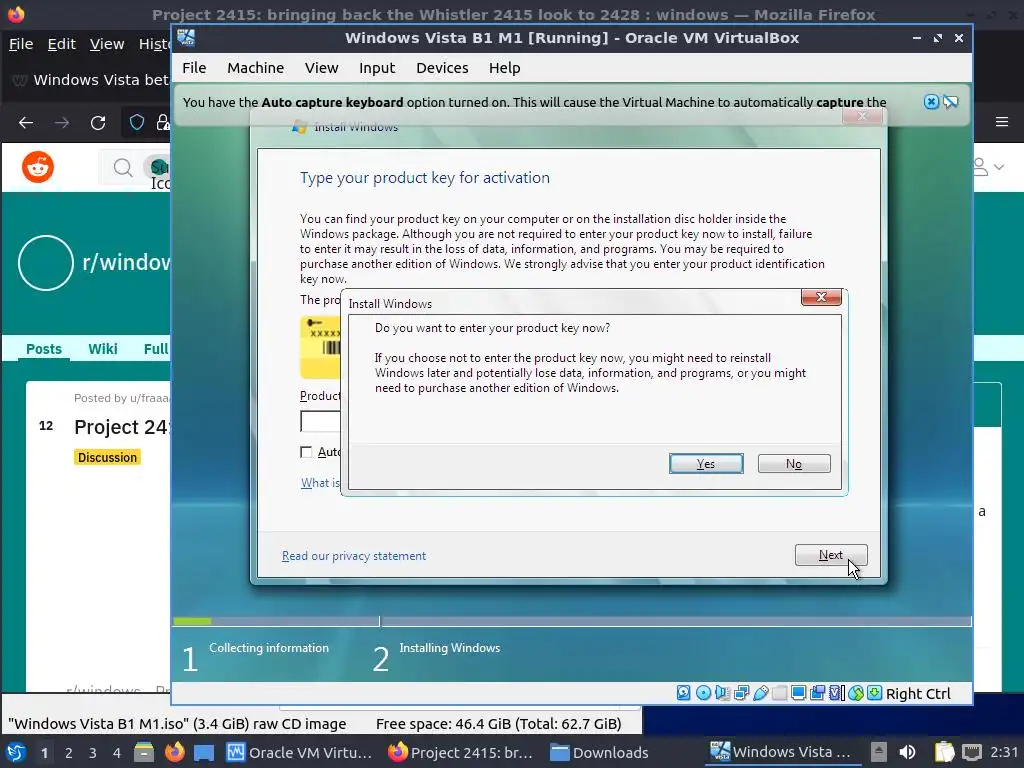Click the display monitor indicator in VirtualBox status bar
This screenshot has width=1024, height=768.
798,693
